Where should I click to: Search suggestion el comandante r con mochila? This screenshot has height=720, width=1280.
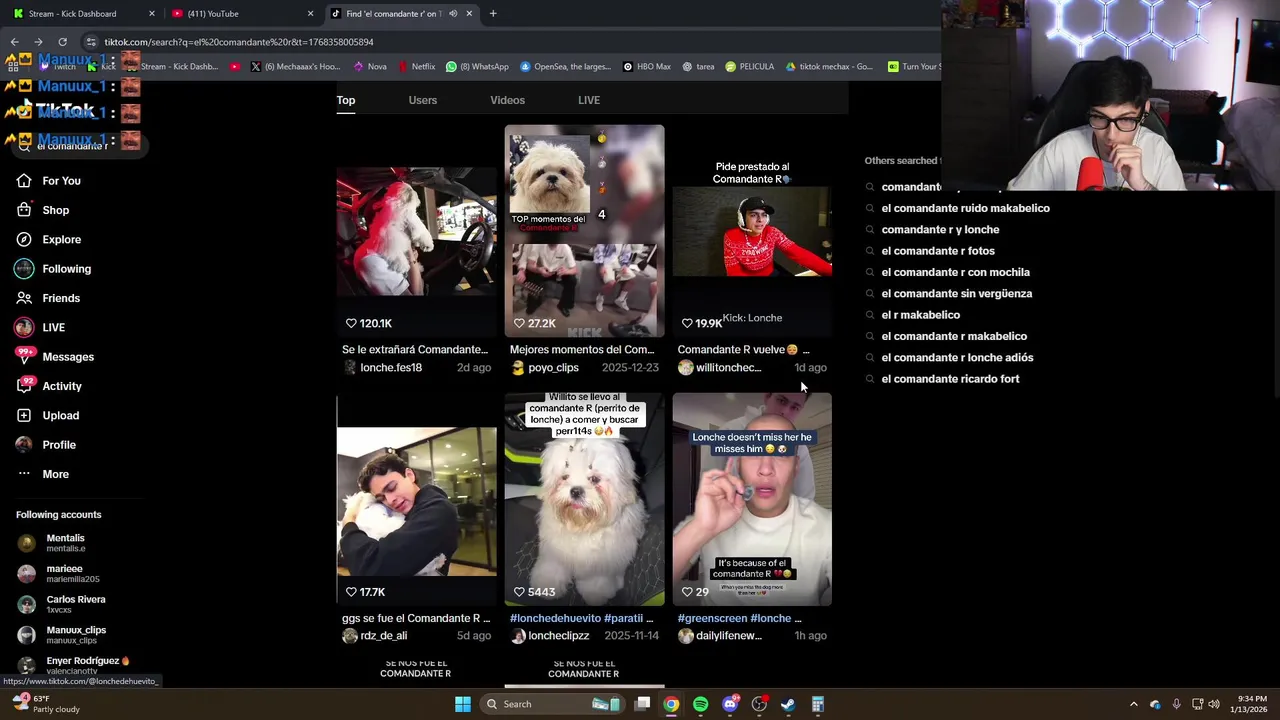click(x=955, y=272)
